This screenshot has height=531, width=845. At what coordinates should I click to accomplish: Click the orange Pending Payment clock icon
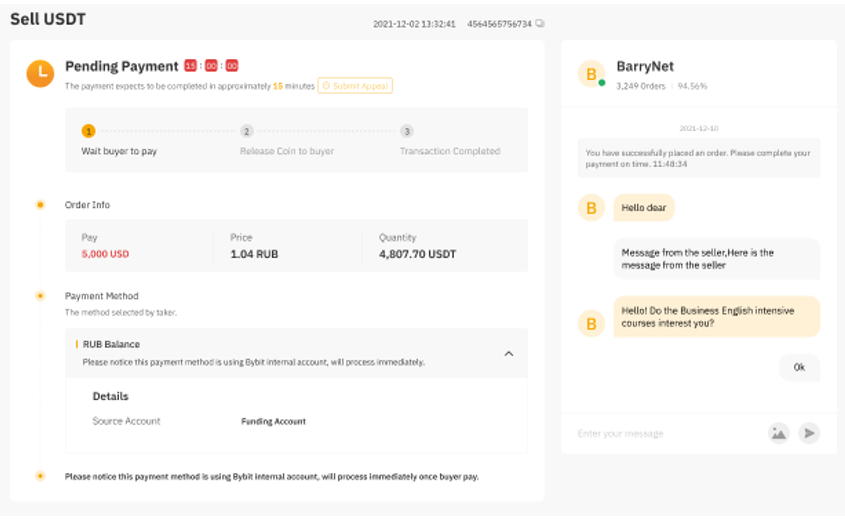click(x=40, y=73)
